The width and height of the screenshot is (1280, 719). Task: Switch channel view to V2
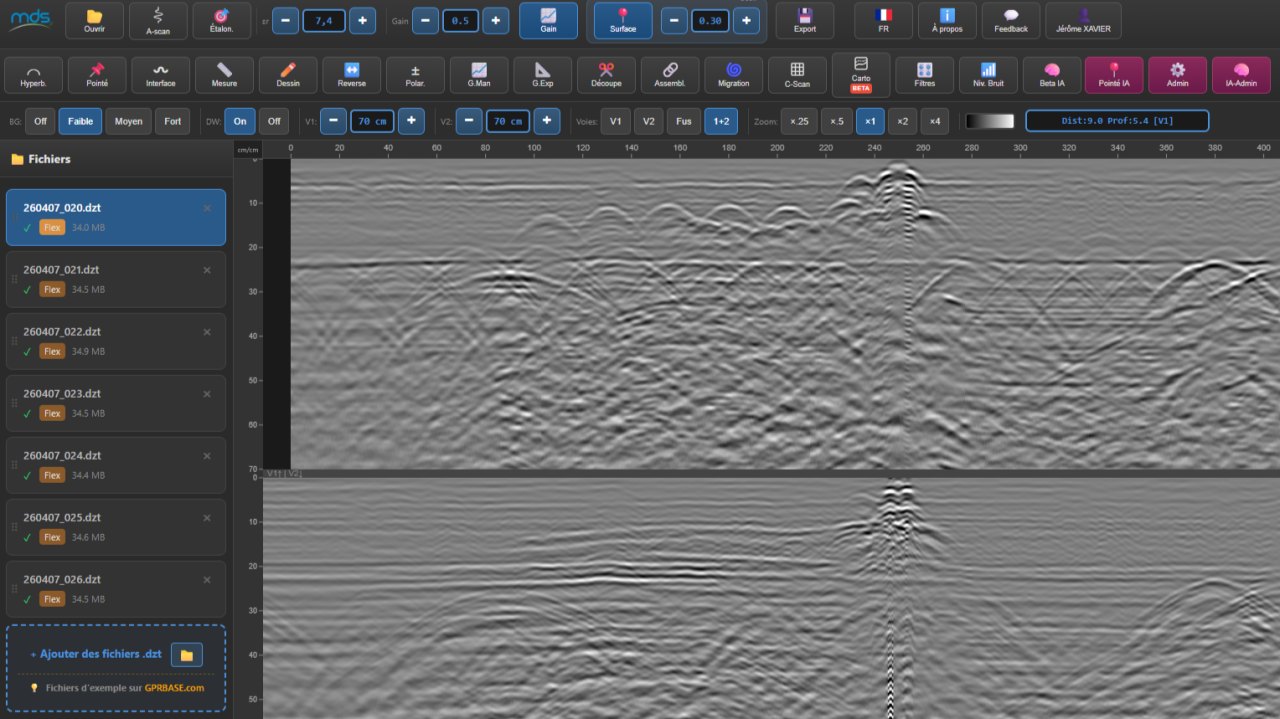click(649, 121)
